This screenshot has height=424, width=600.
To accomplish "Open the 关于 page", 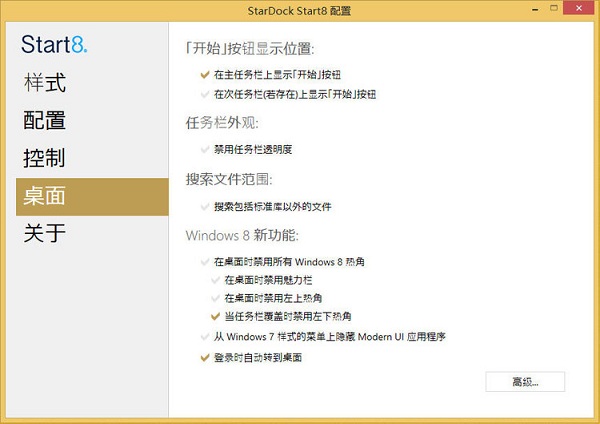I will (92, 233).
